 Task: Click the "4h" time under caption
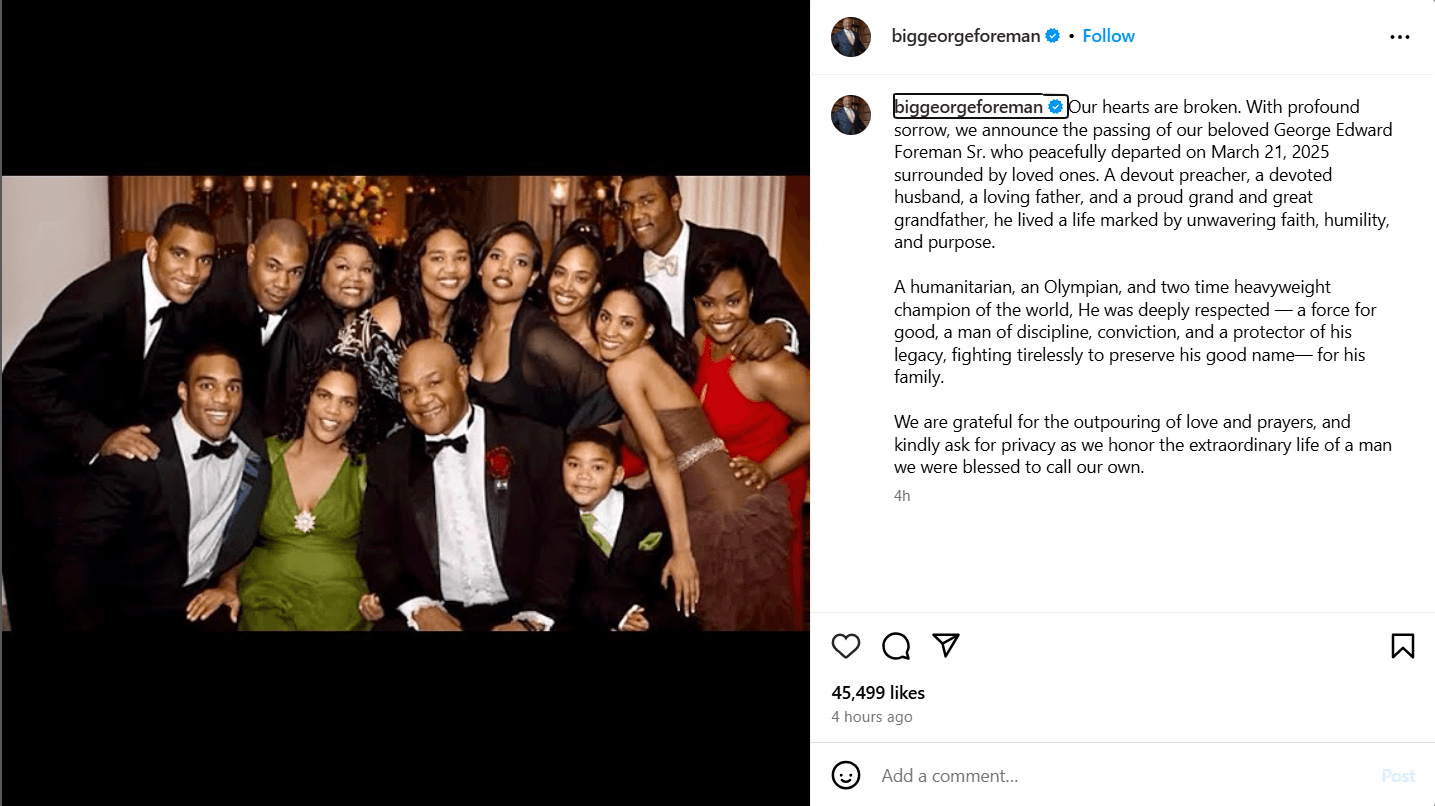902,495
